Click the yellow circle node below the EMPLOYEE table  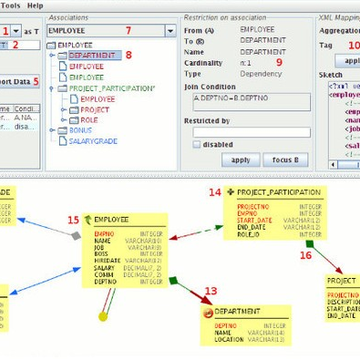[x=103, y=316]
